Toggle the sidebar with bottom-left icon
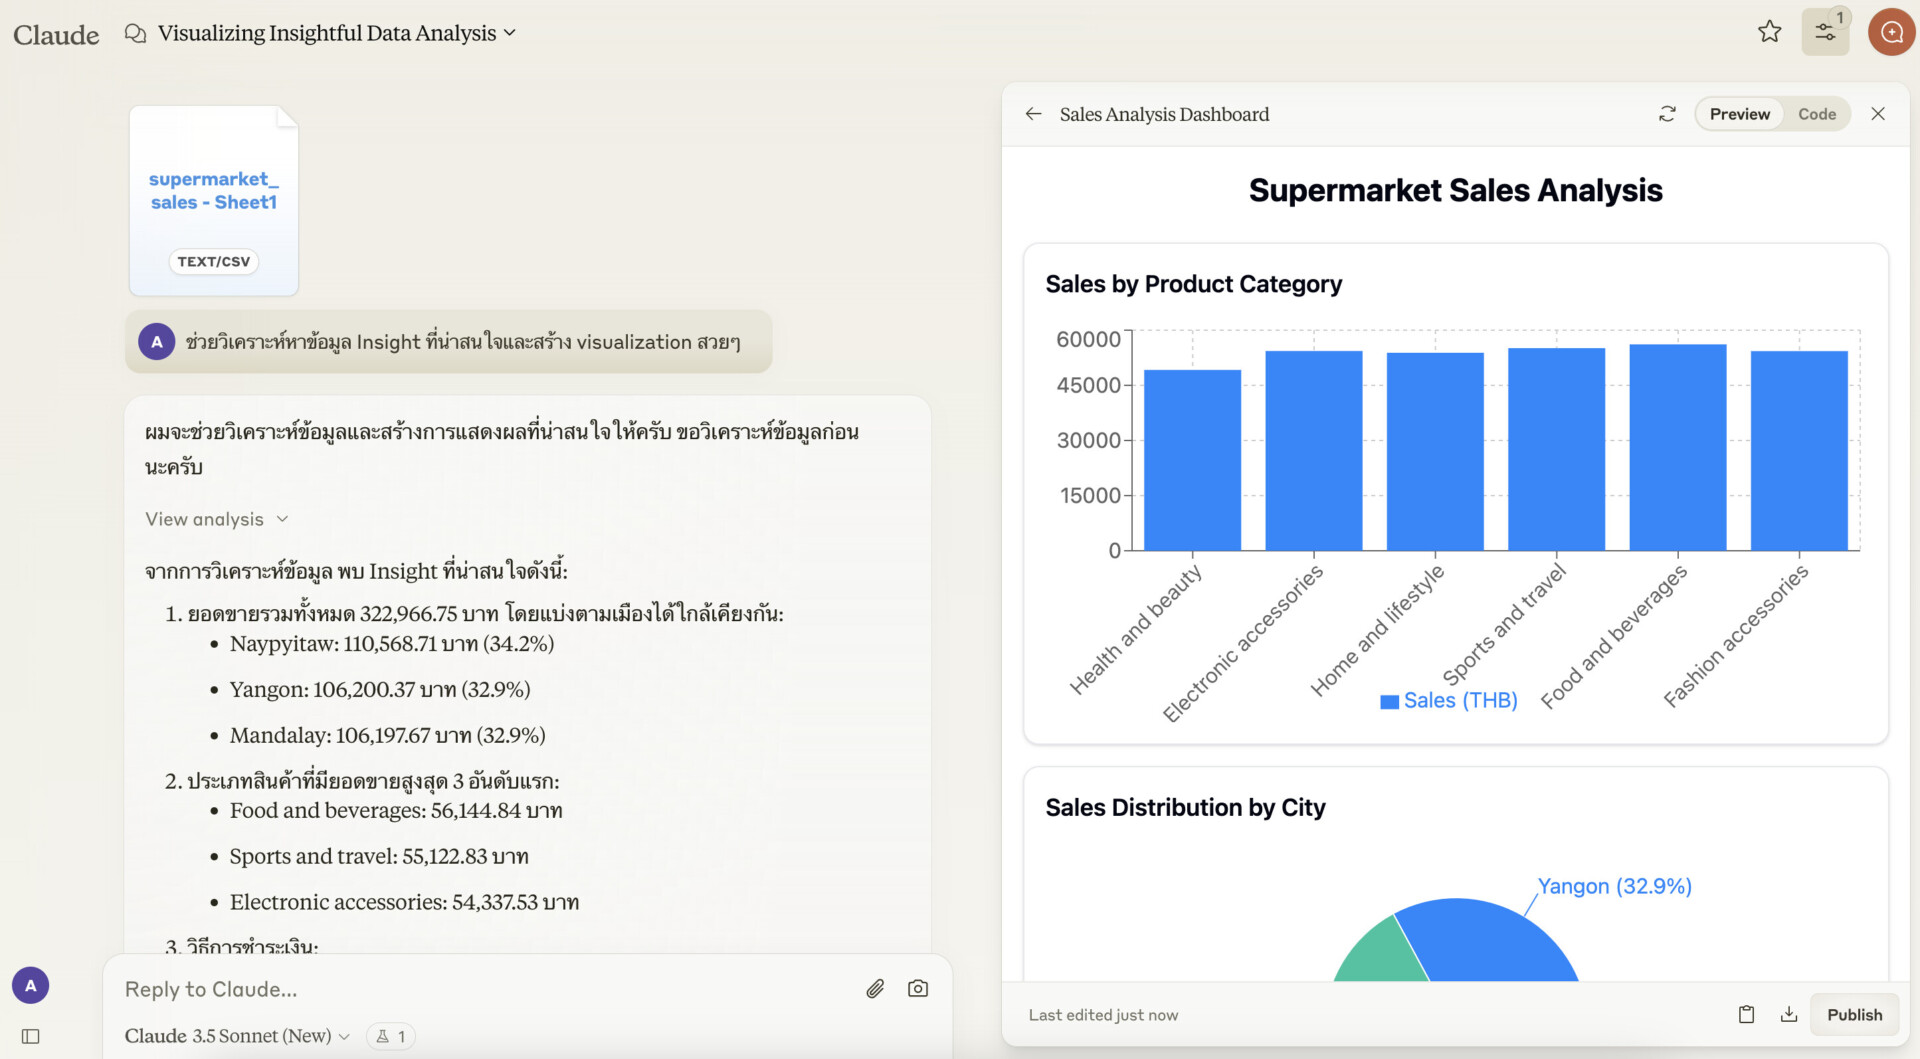Image resolution: width=1920 pixels, height=1059 pixels. pyautogui.click(x=29, y=1036)
